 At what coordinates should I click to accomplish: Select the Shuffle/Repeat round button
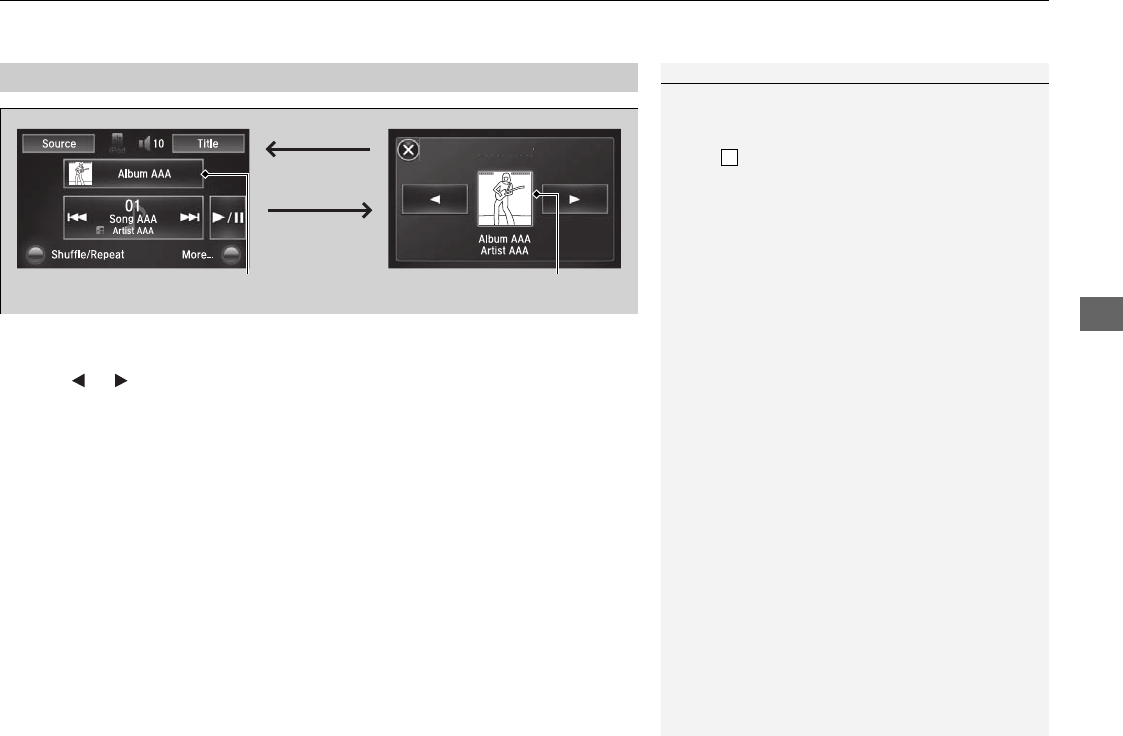(x=35, y=254)
